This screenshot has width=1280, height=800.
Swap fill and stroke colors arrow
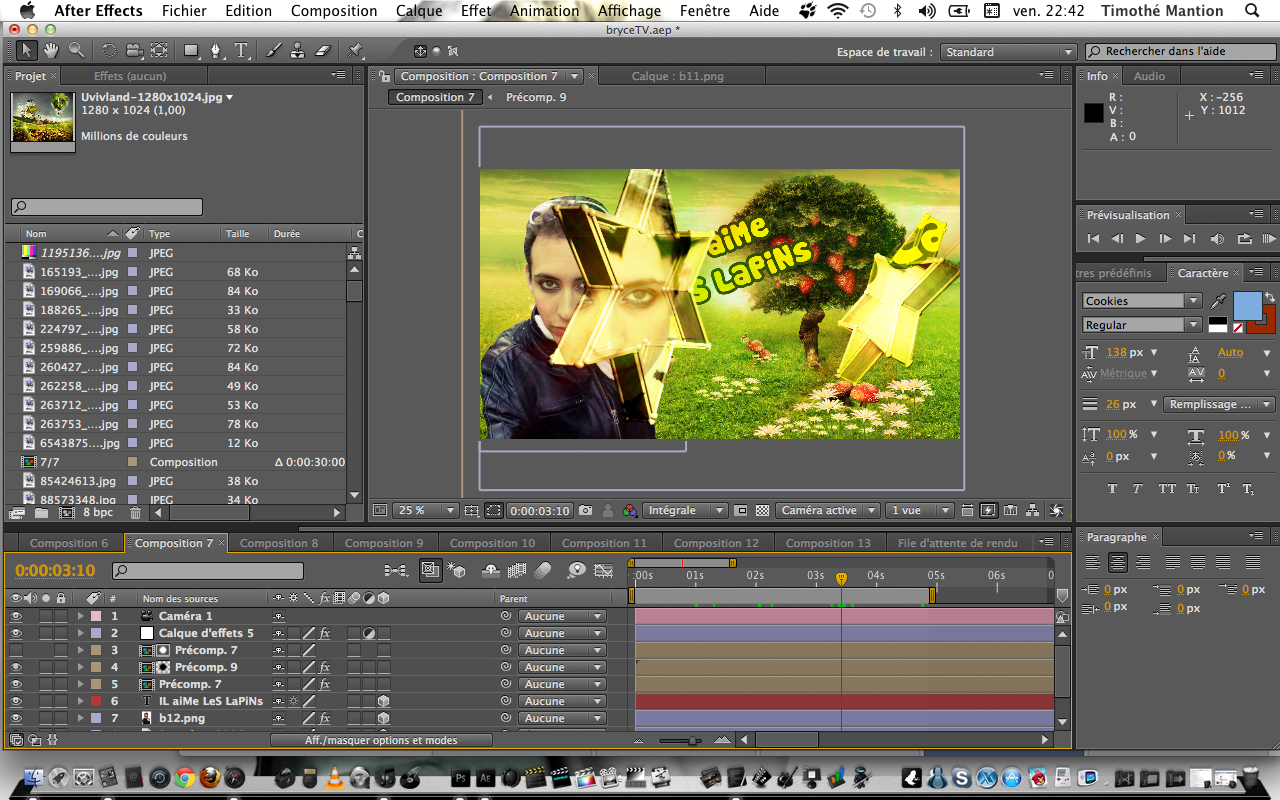[1270, 297]
